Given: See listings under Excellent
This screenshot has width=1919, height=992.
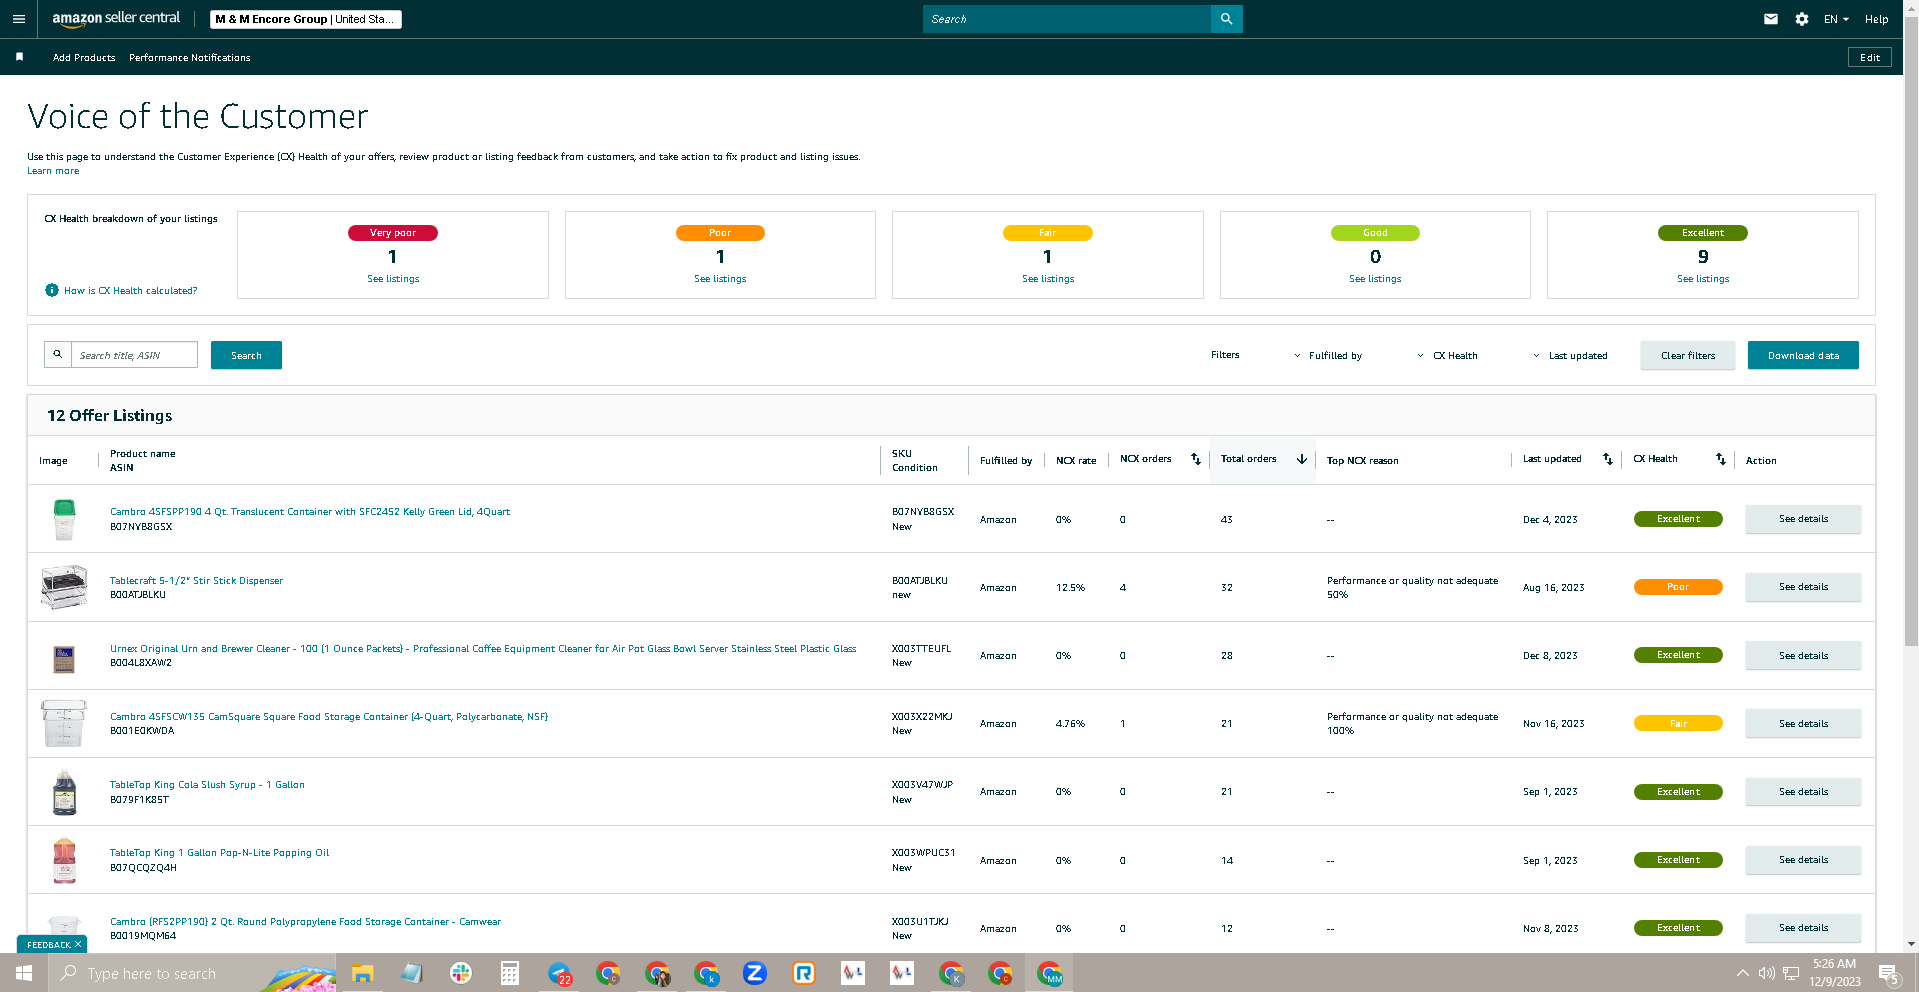Looking at the screenshot, I should [1703, 279].
